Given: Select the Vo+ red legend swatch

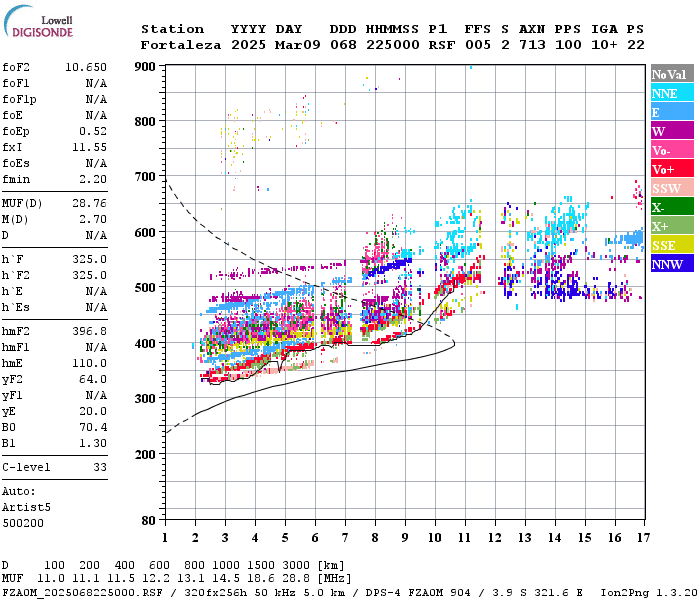Looking at the screenshot, I should (x=672, y=169).
